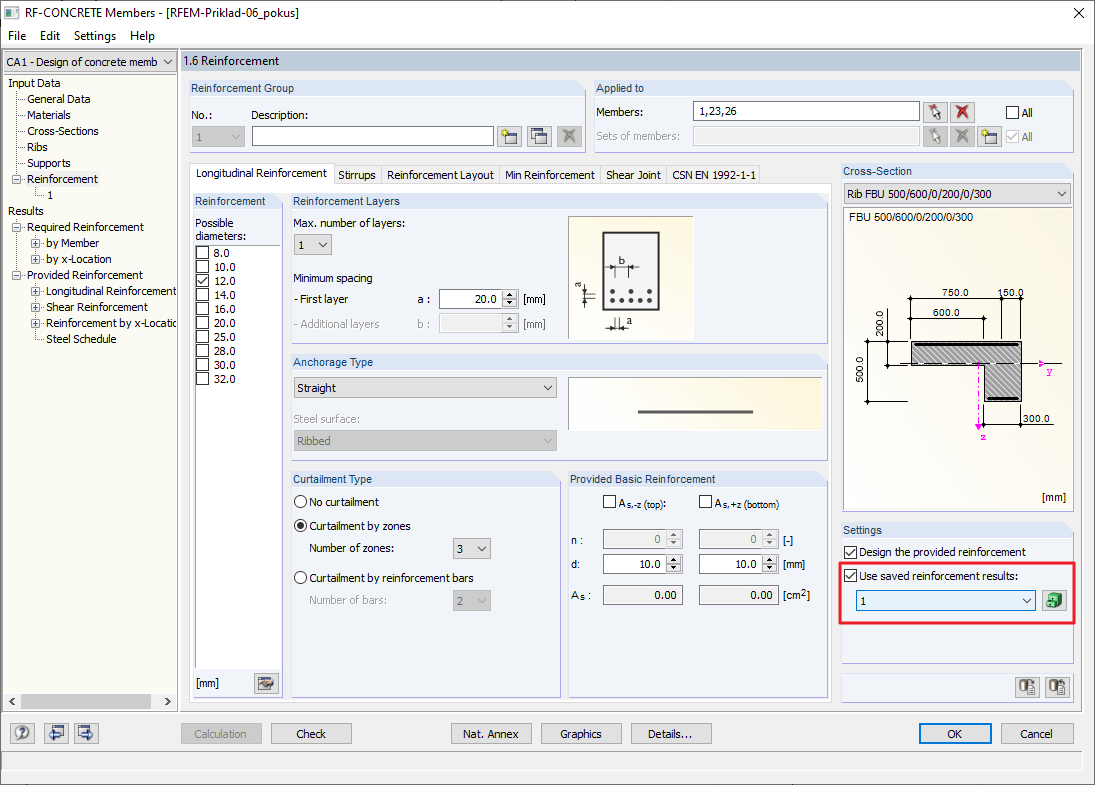Open the cross-section Rib FBU dropdown
Image resolution: width=1095 pixels, height=785 pixels.
(x=957, y=194)
